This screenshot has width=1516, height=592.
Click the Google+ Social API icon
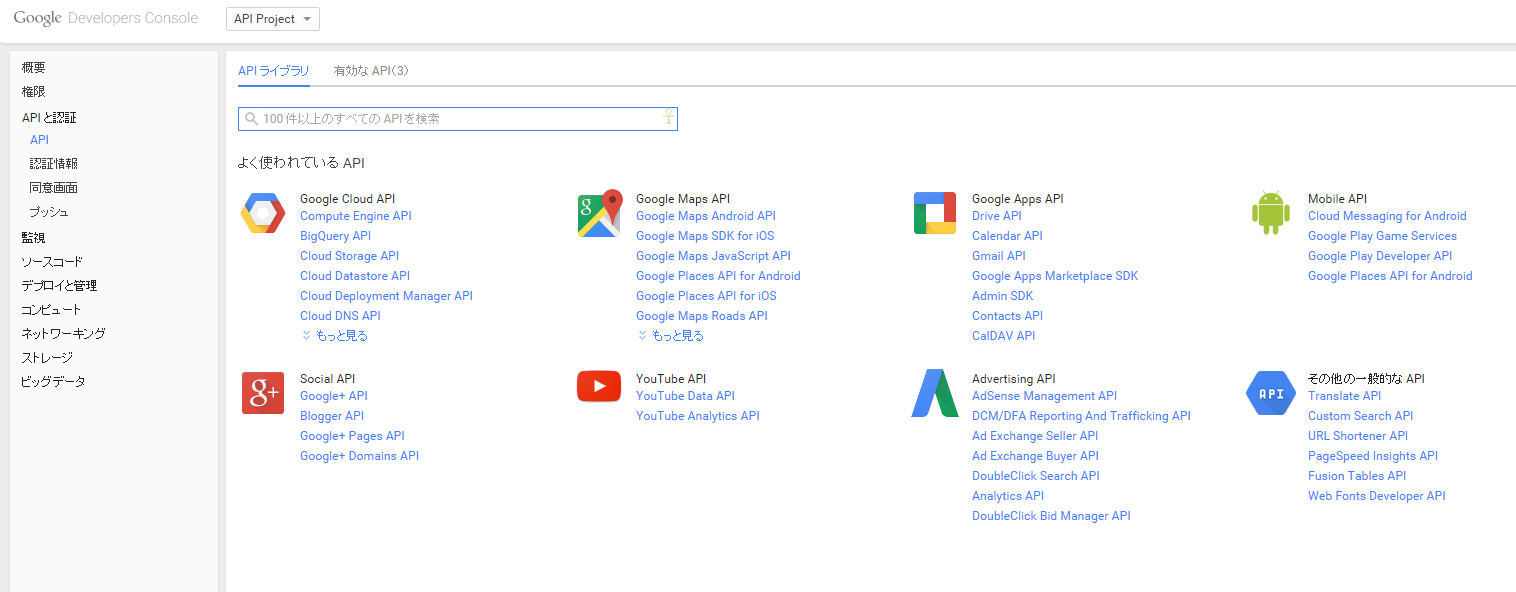[263, 393]
